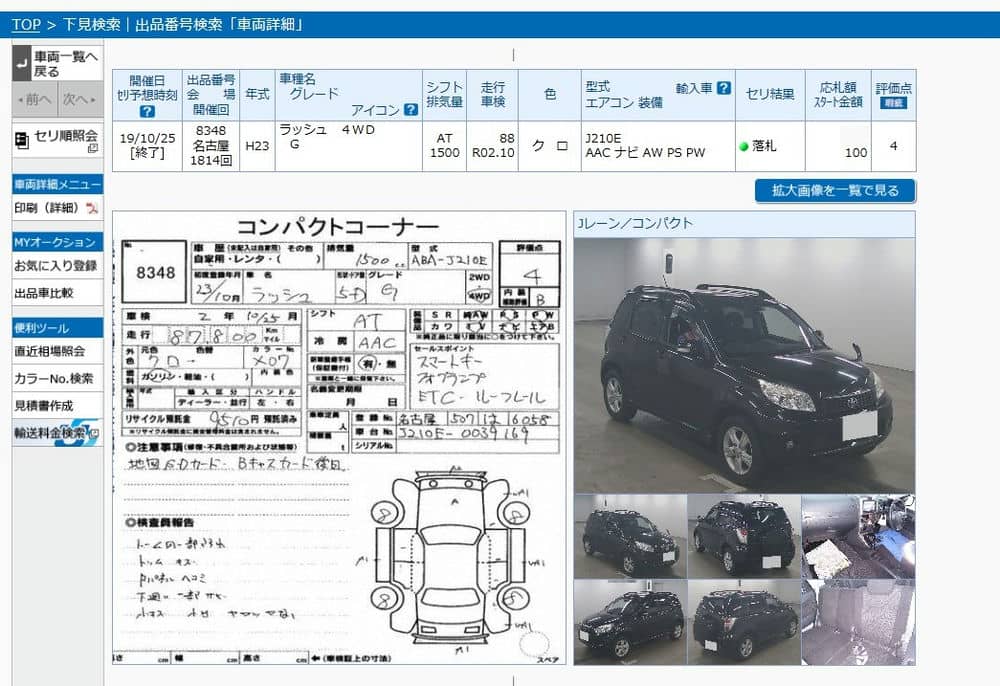Click the back-arrow icon for 車両一覧へ戻る
Screen dimensions: 1000x686
(x=22, y=64)
